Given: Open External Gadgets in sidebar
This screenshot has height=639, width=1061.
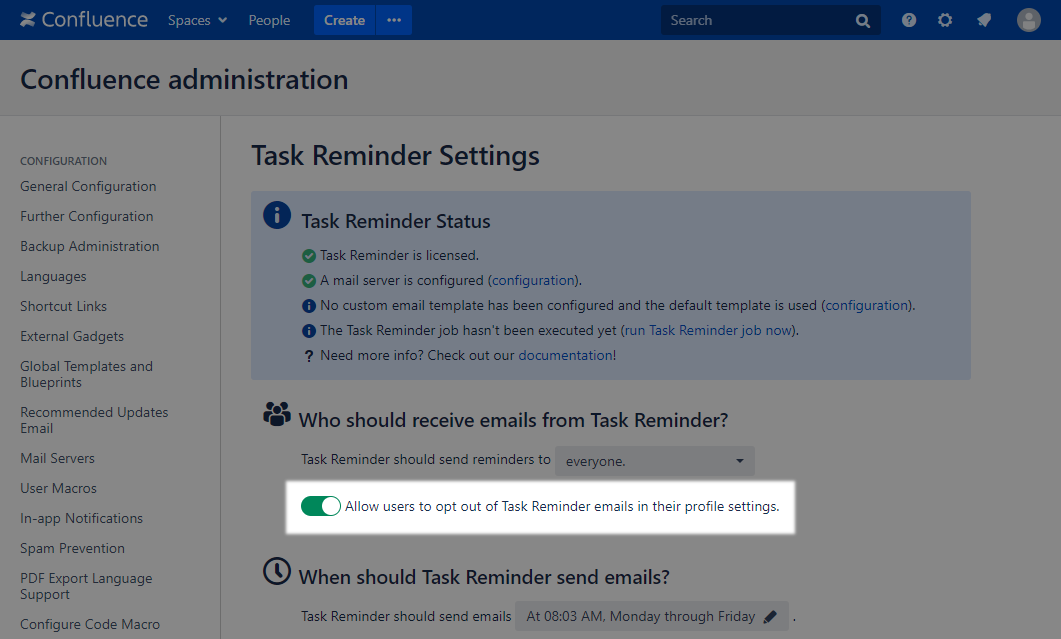Looking at the screenshot, I should [72, 336].
